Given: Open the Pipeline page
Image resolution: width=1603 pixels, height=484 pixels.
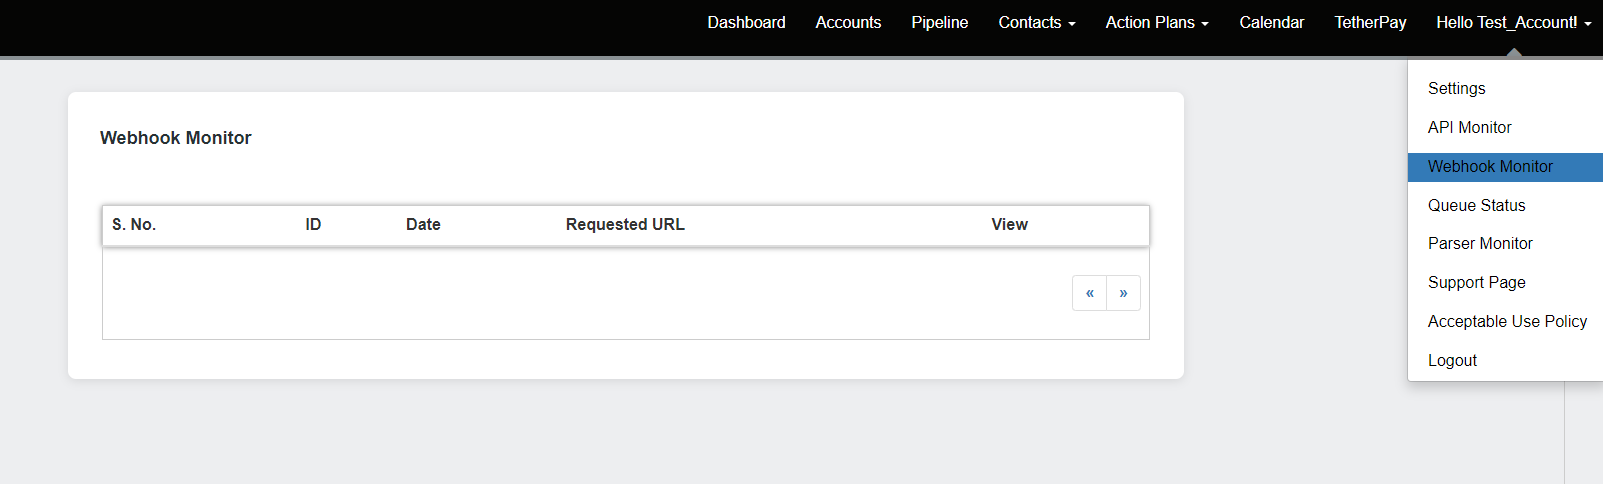Looking at the screenshot, I should click(x=939, y=22).
